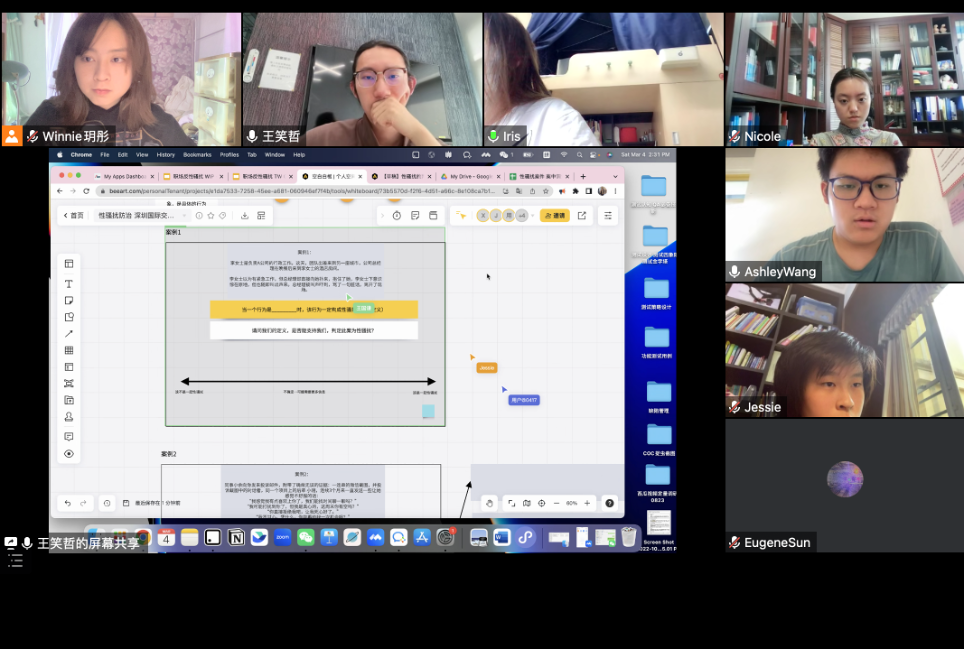Screen dimensions: 964x650
Task: Reload the page in Chrome
Action: point(86,191)
